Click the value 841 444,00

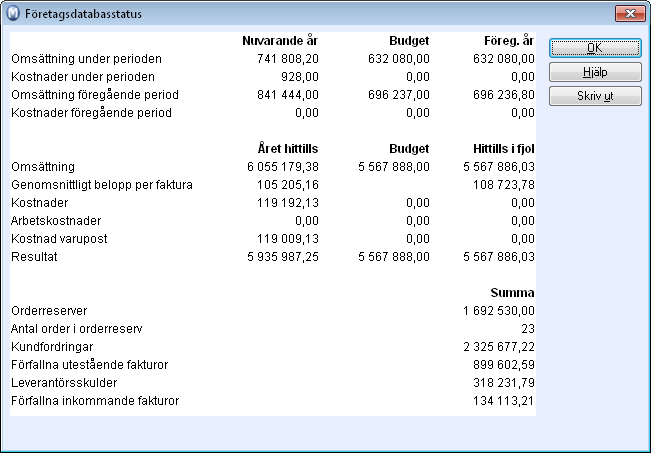pos(288,95)
